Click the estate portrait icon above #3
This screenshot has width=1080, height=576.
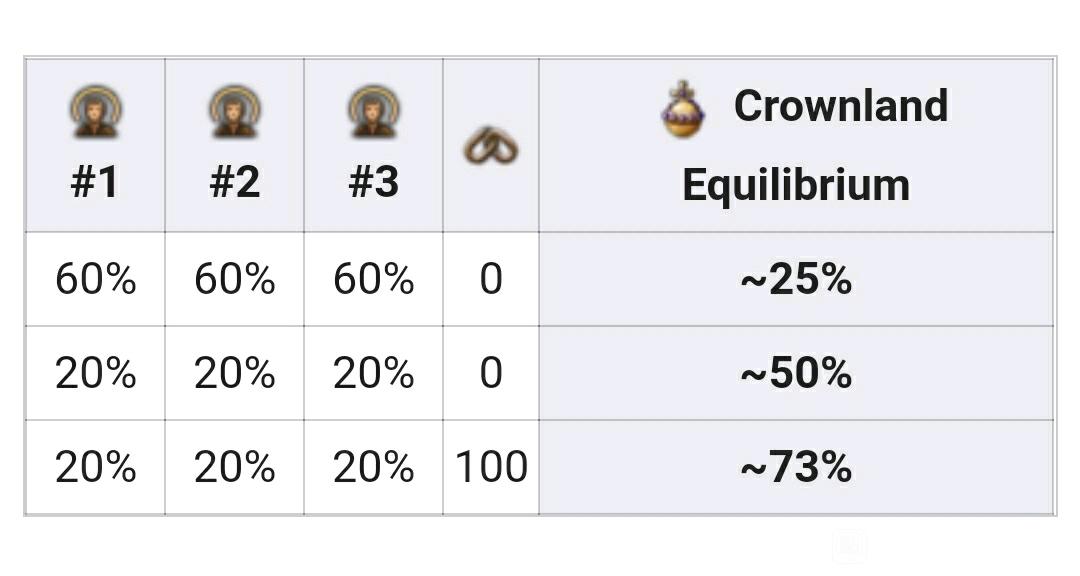click(x=373, y=111)
